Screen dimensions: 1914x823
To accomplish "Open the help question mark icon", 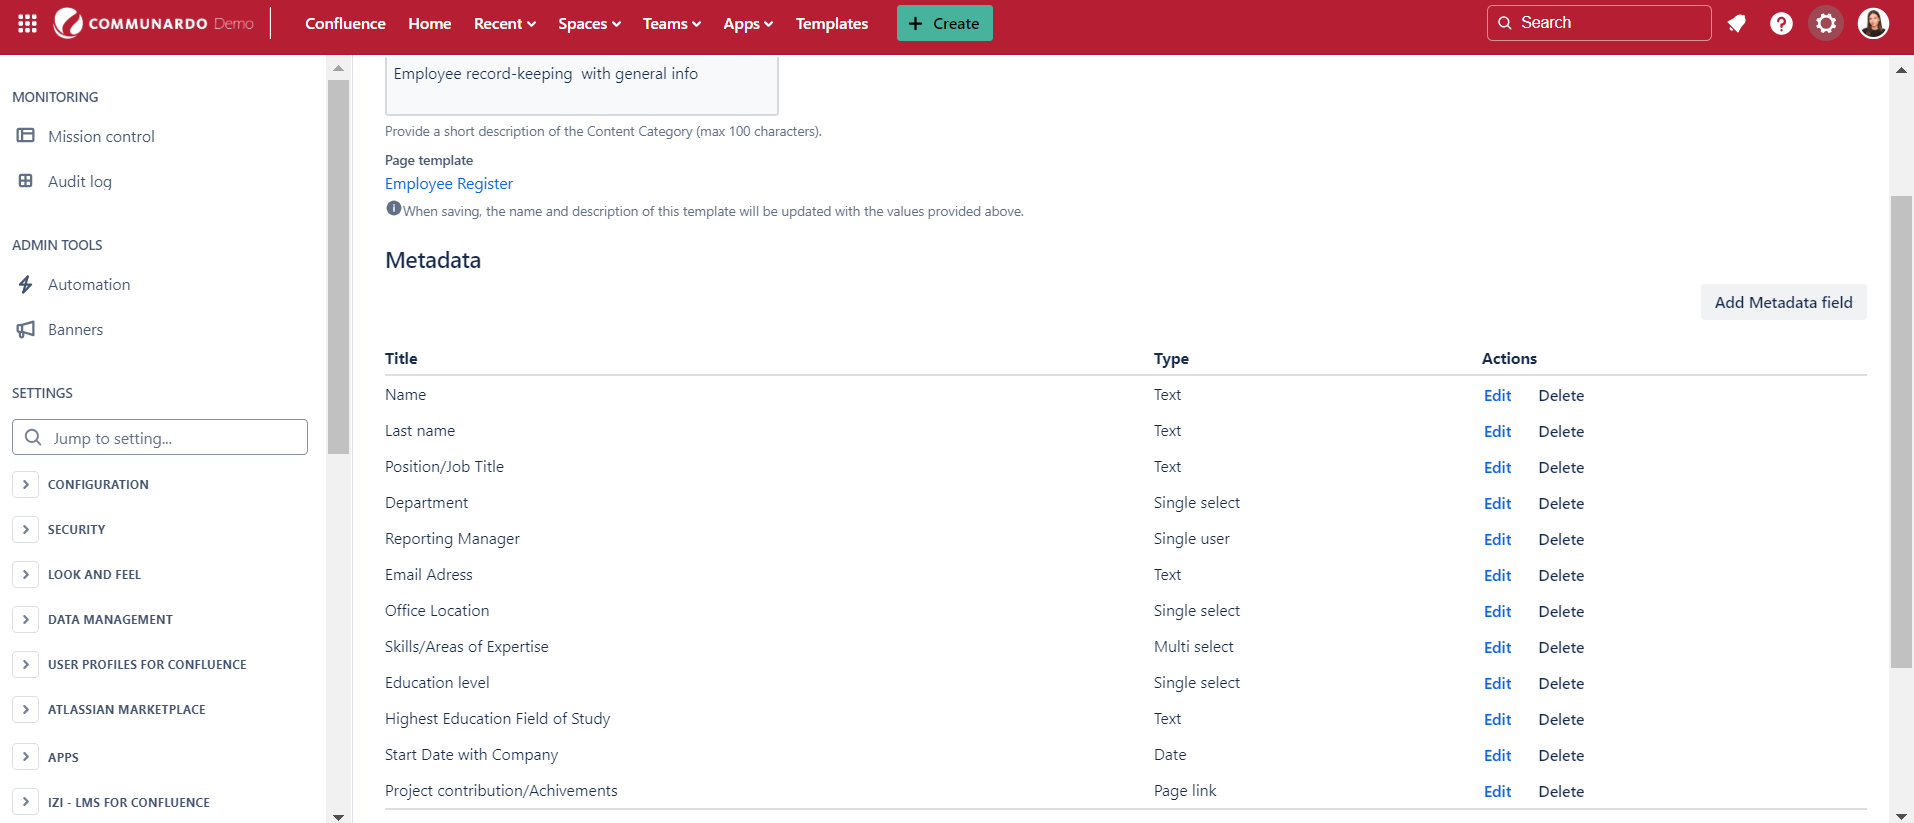I will pyautogui.click(x=1781, y=23).
